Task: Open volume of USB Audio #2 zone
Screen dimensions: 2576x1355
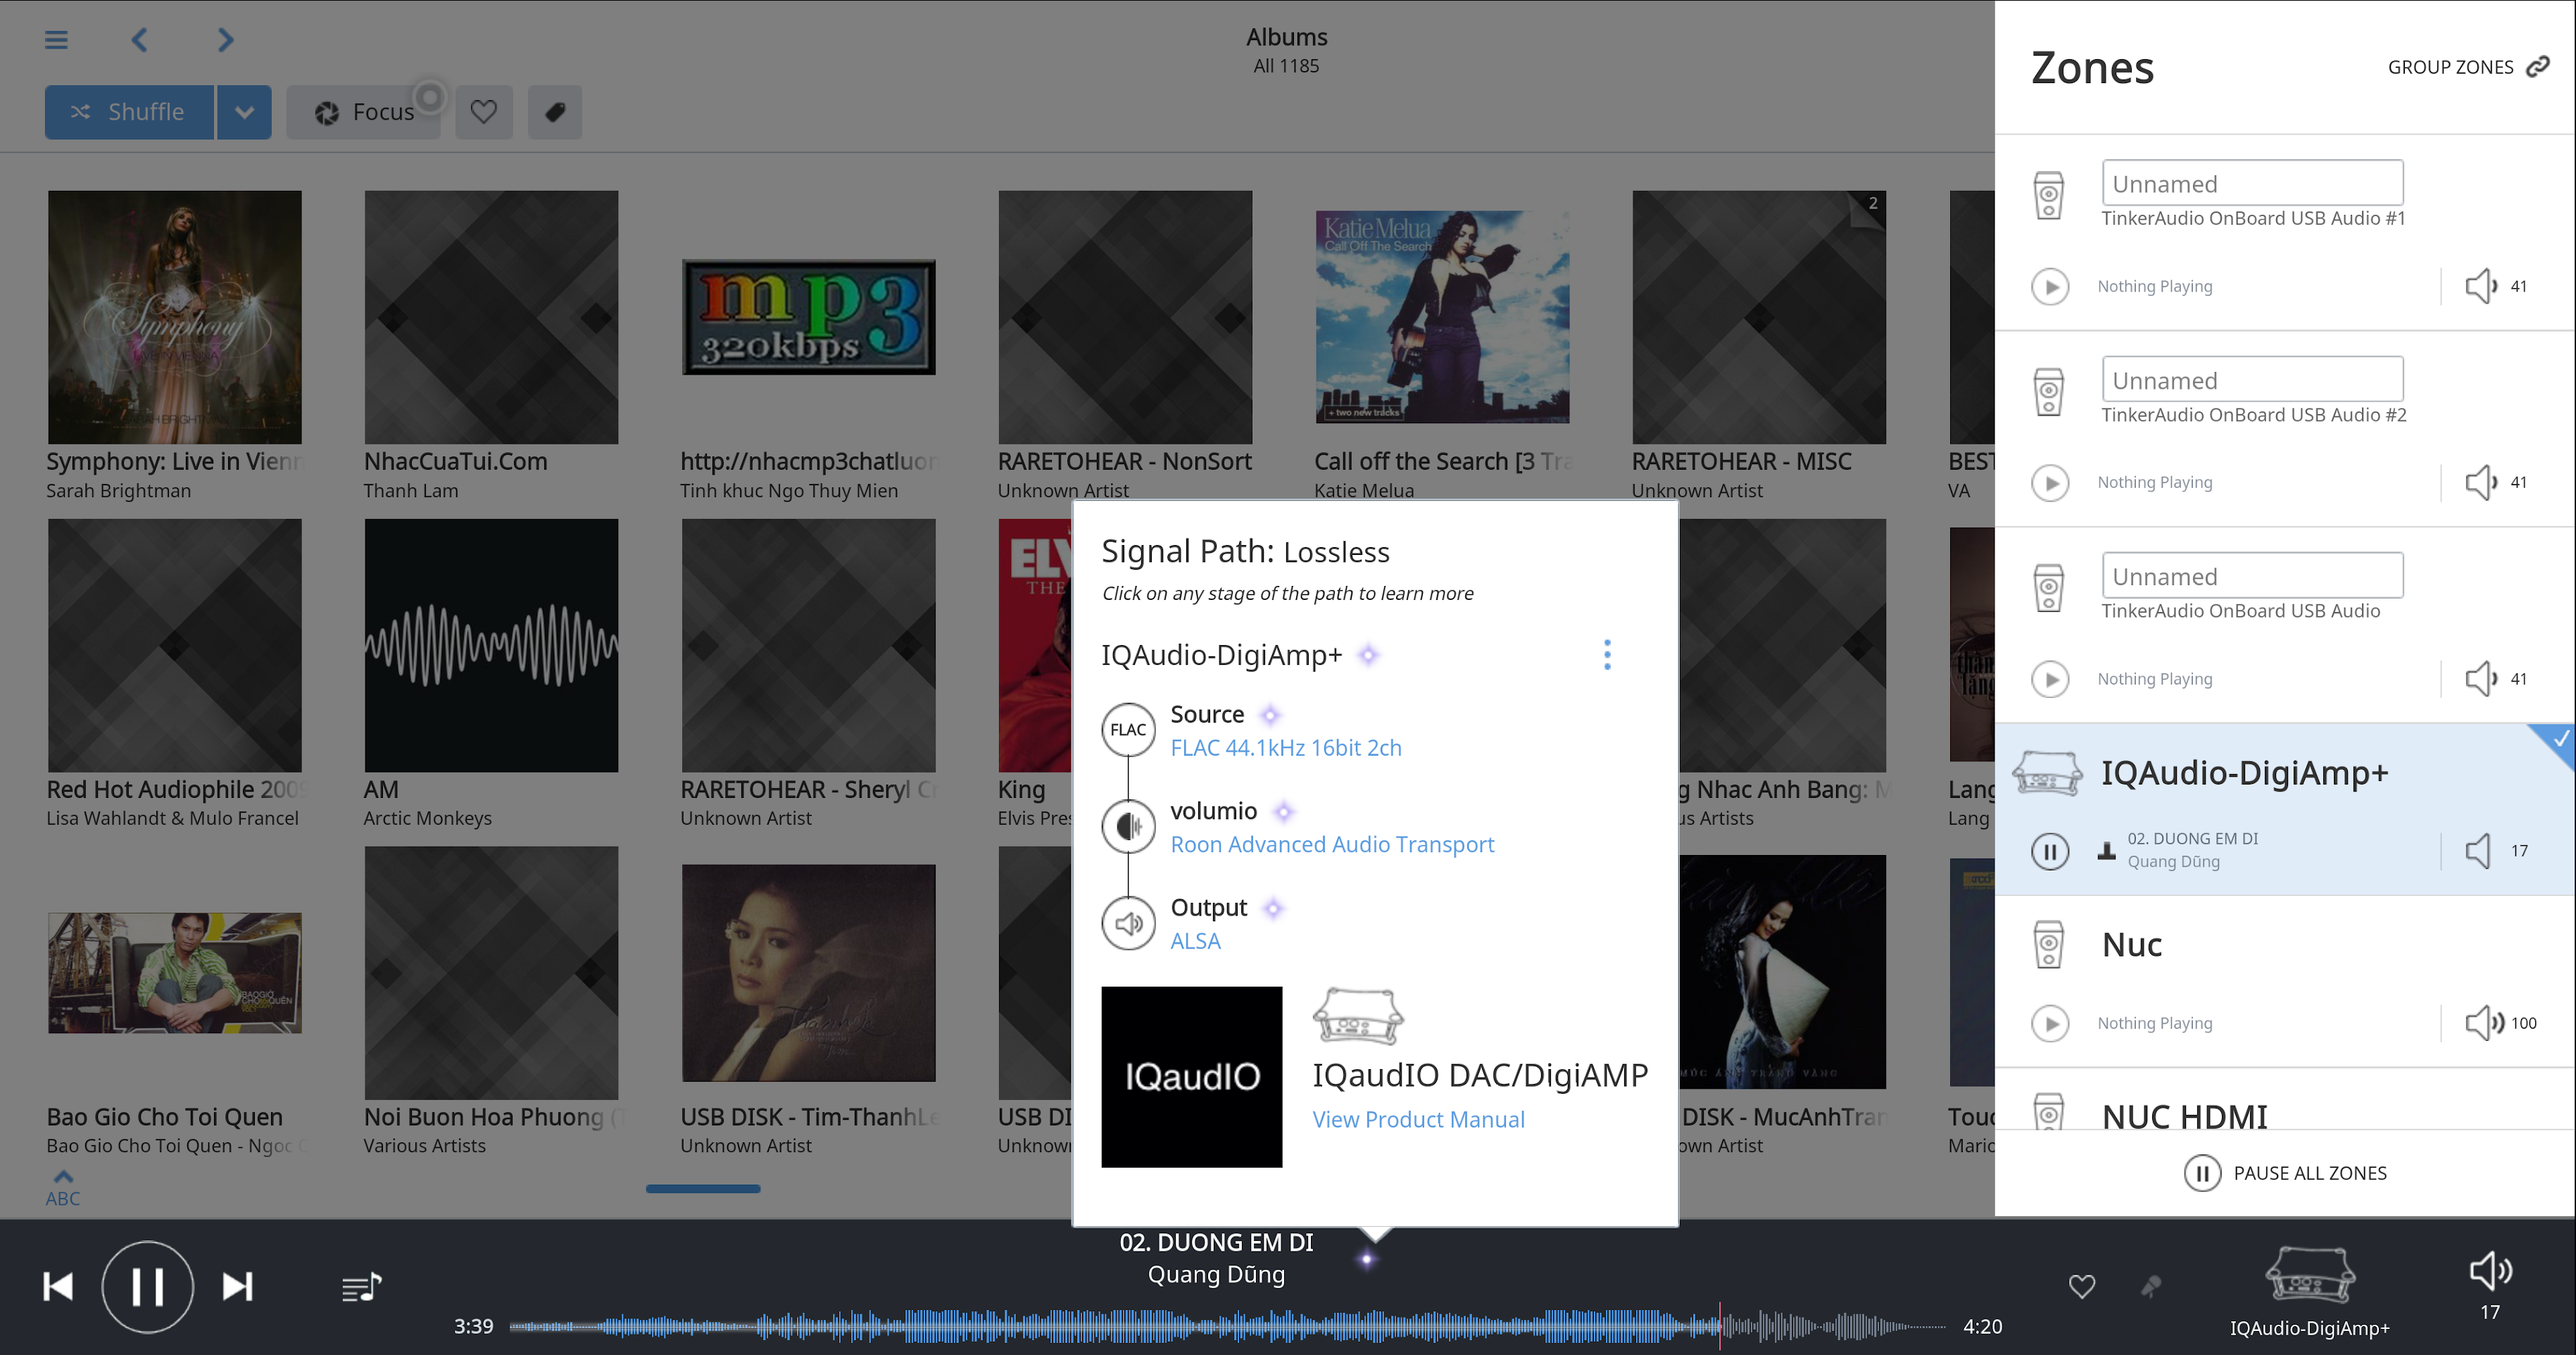Action: pyautogui.click(x=2495, y=482)
